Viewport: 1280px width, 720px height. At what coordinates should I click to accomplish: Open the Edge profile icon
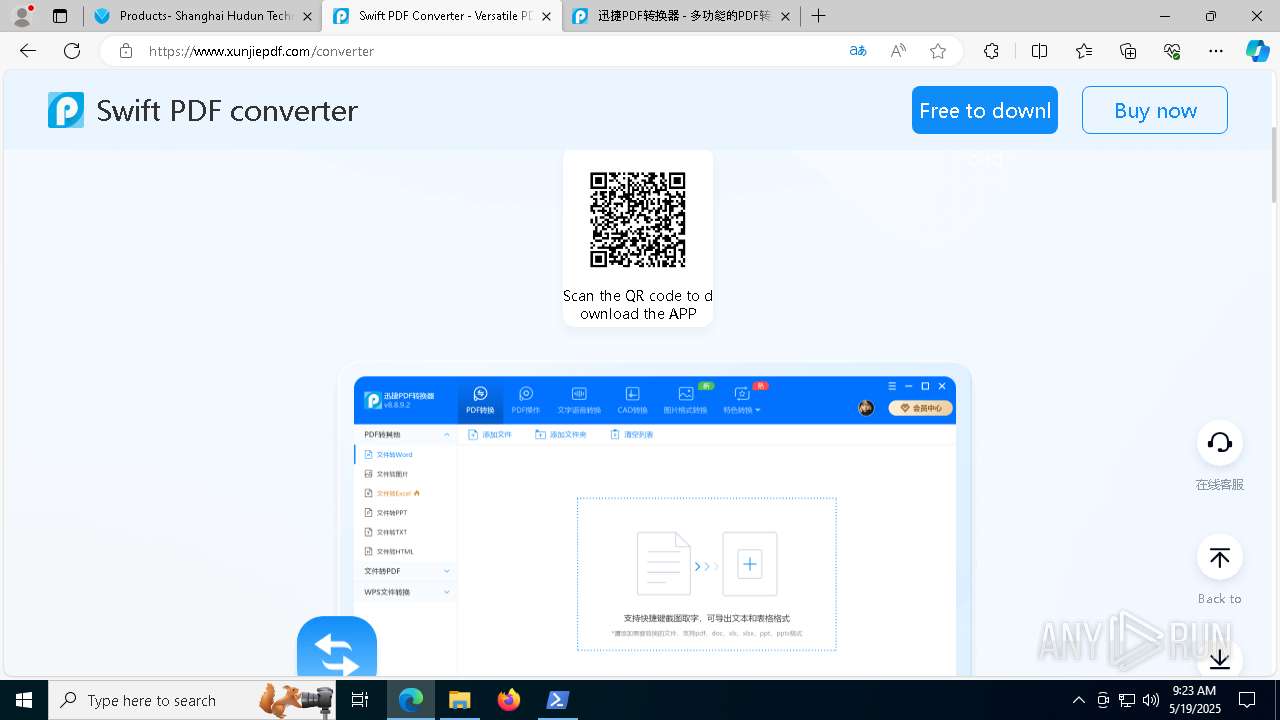pyautogui.click(x=22, y=16)
